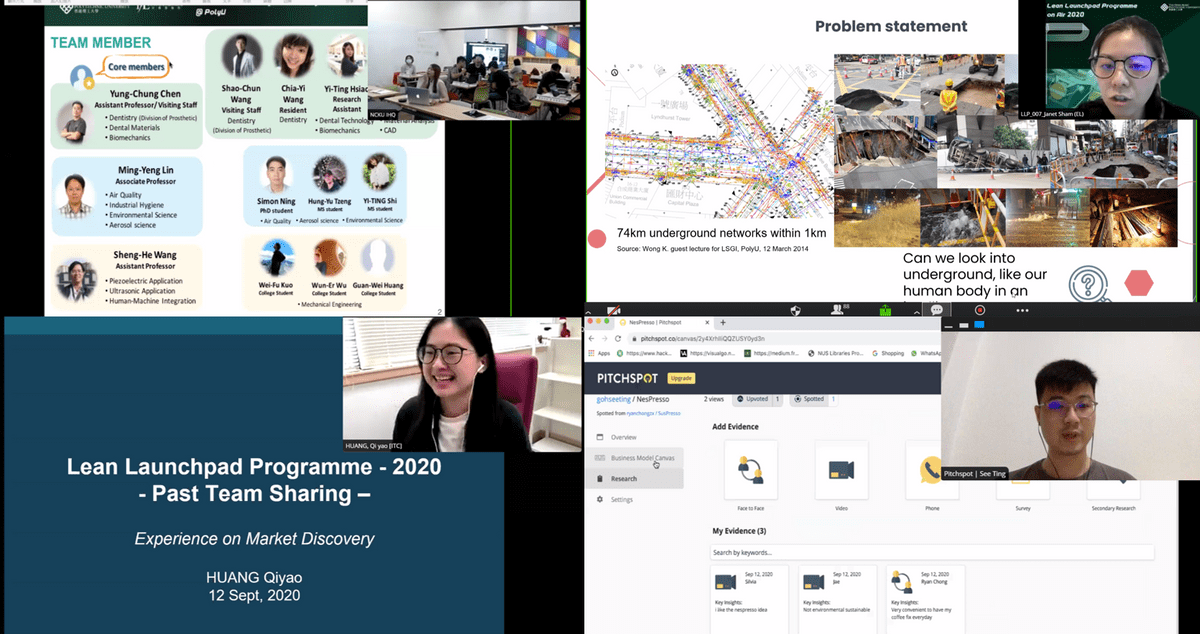Open the NUS Libraries bookmark

tap(834, 353)
